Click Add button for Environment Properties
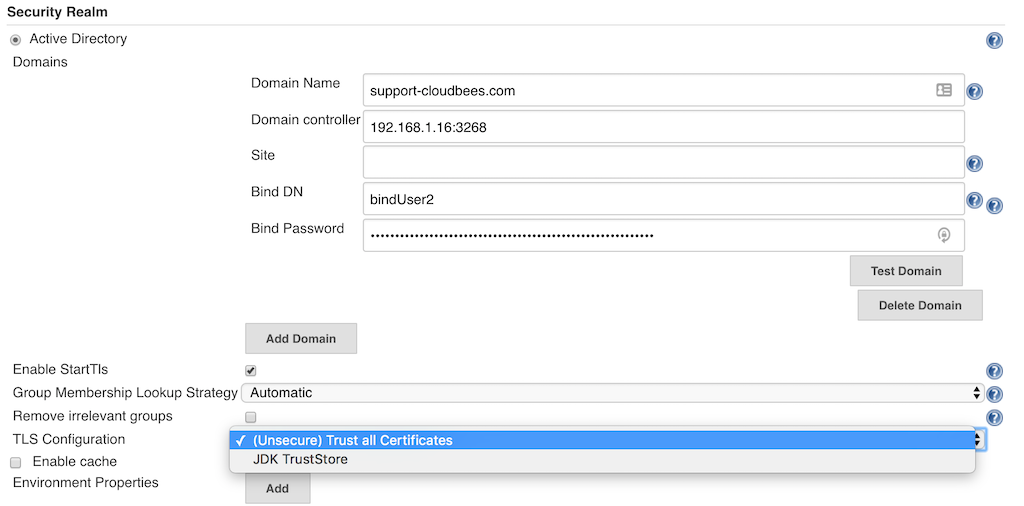 (278, 488)
